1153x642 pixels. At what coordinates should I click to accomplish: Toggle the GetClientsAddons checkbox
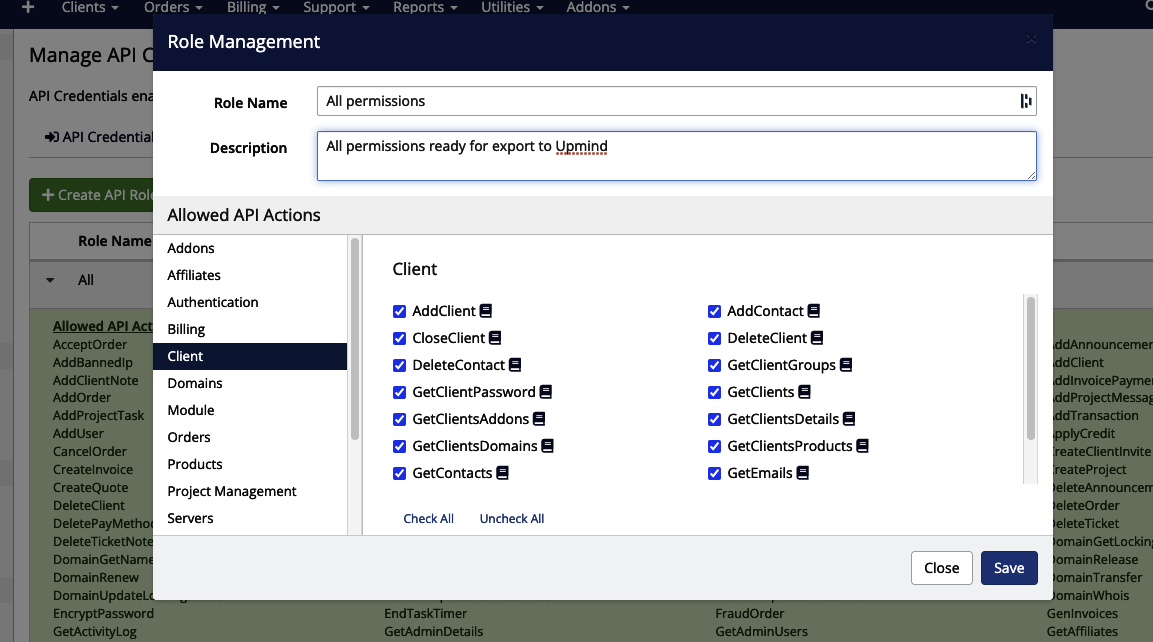(399, 419)
